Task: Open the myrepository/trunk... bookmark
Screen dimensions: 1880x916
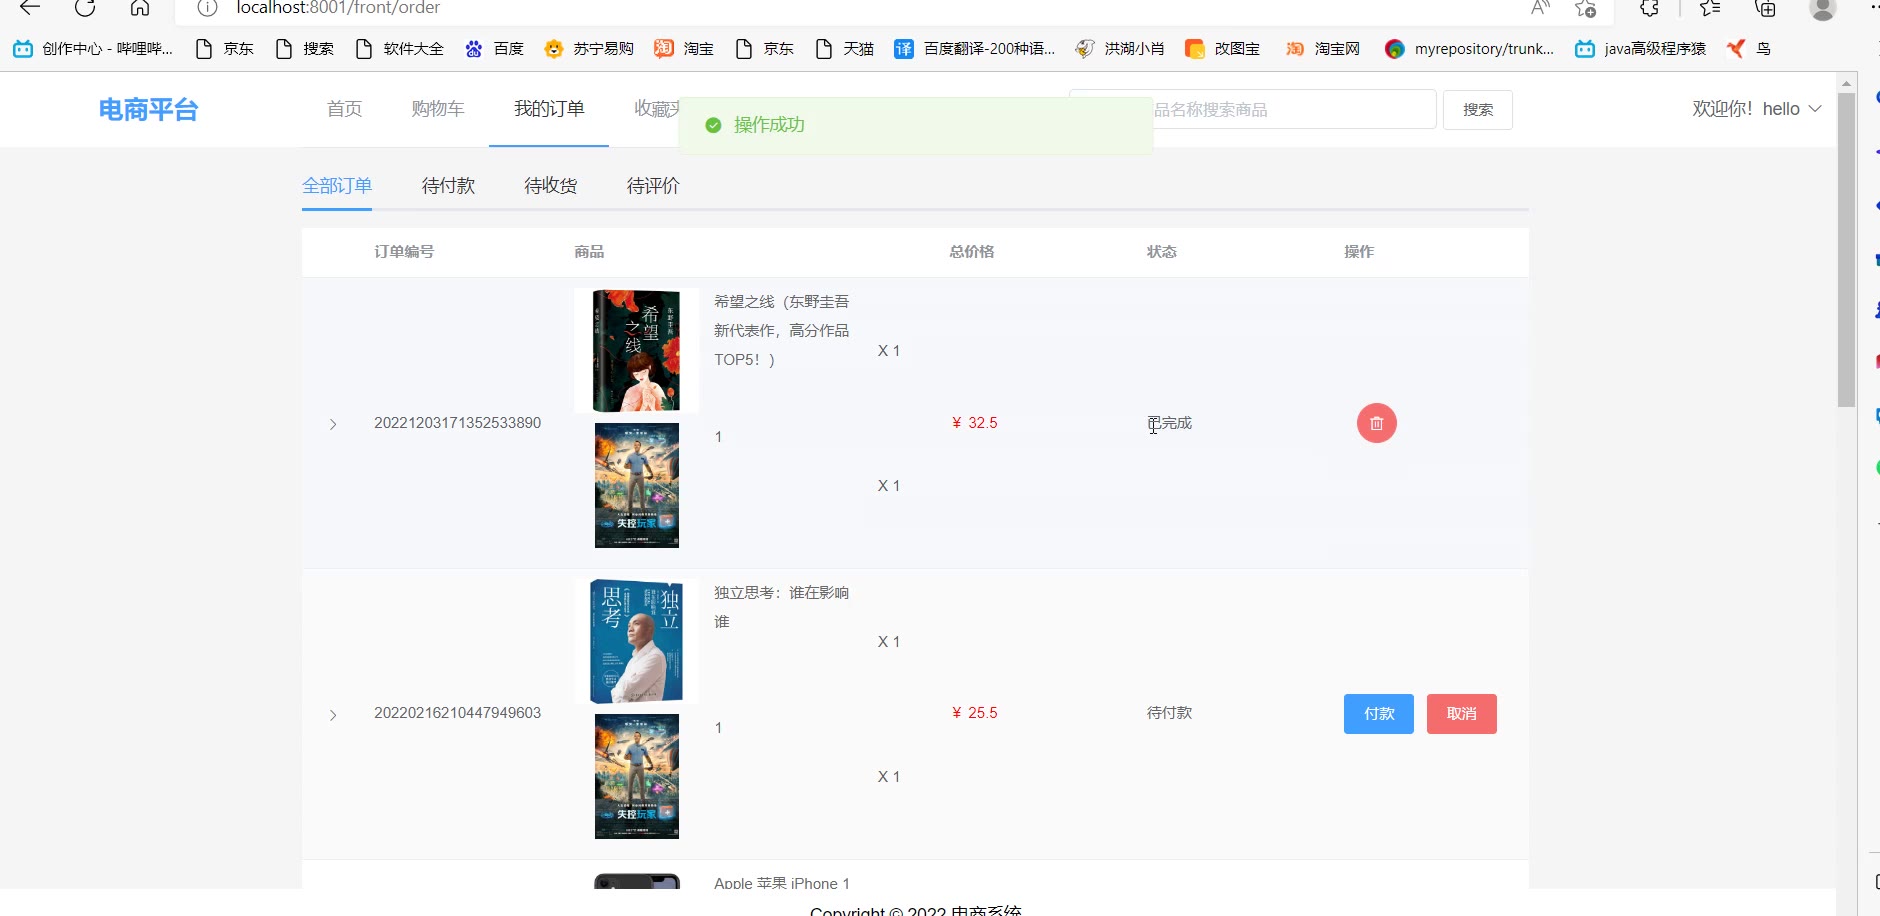Action: [x=1469, y=49]
